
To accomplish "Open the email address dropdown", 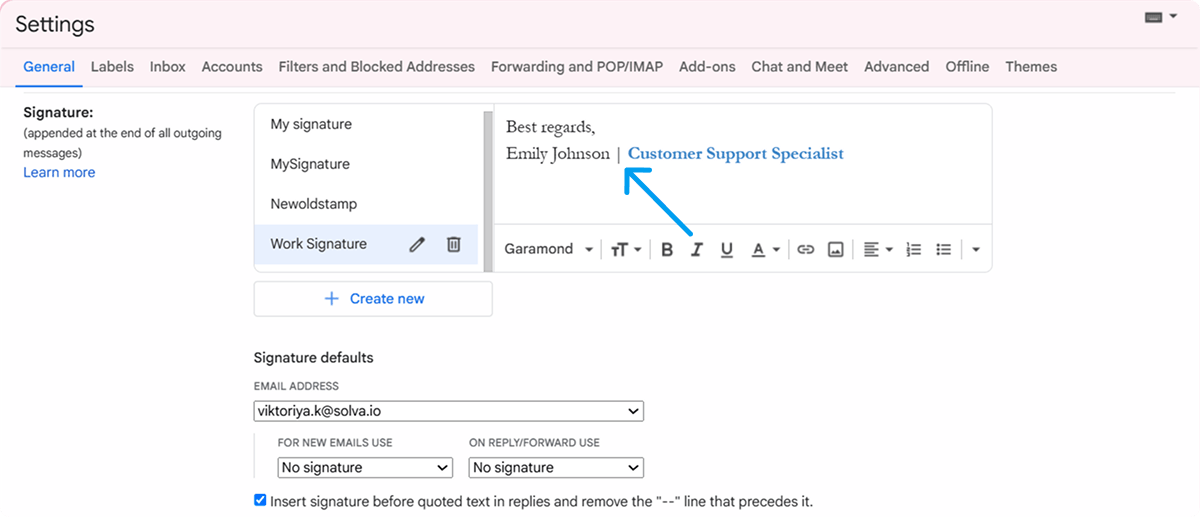I will pyautogui.click(x=449, y=411).
